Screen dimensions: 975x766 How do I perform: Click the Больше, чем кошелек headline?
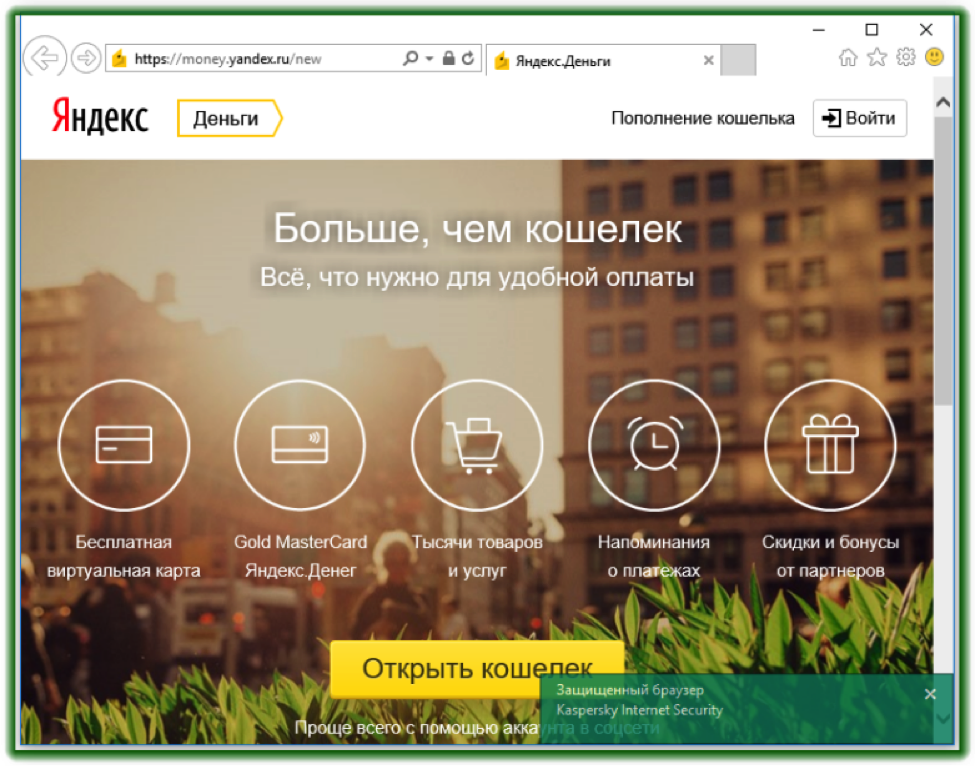click(477, 229)
